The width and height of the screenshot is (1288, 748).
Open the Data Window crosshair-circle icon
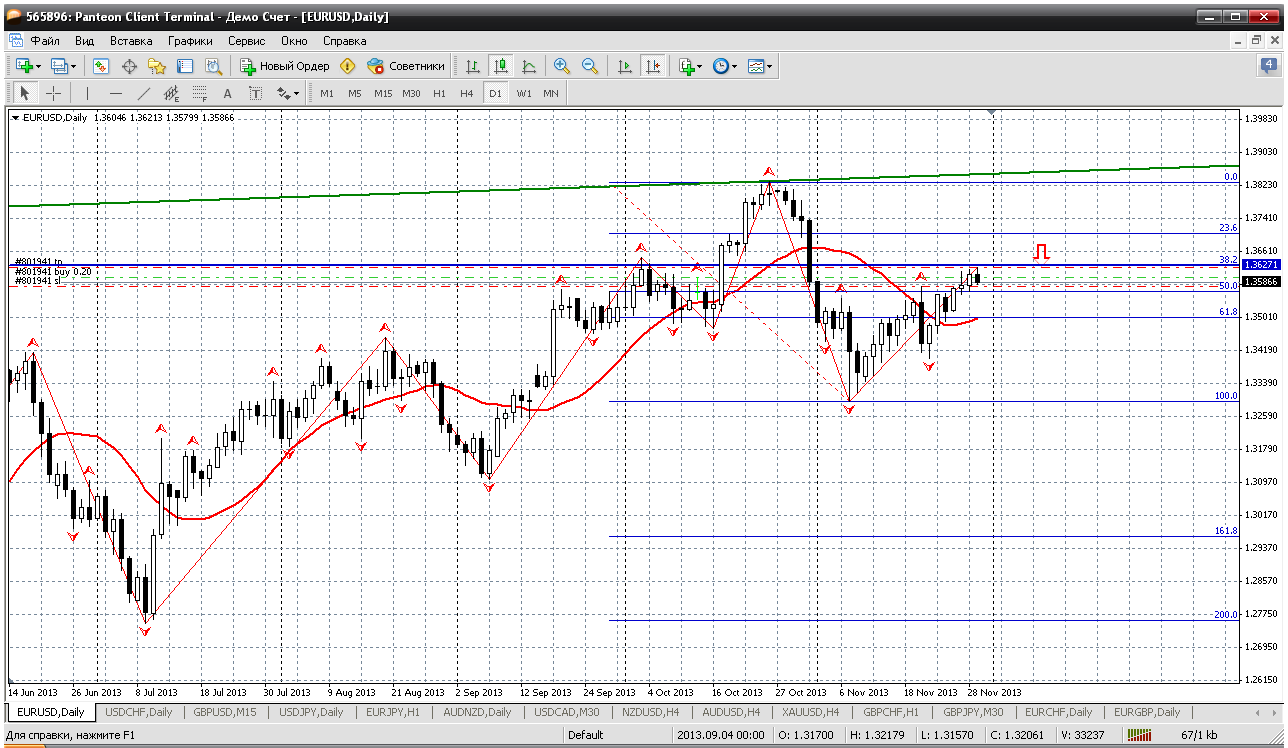click(x=129, y=66)
